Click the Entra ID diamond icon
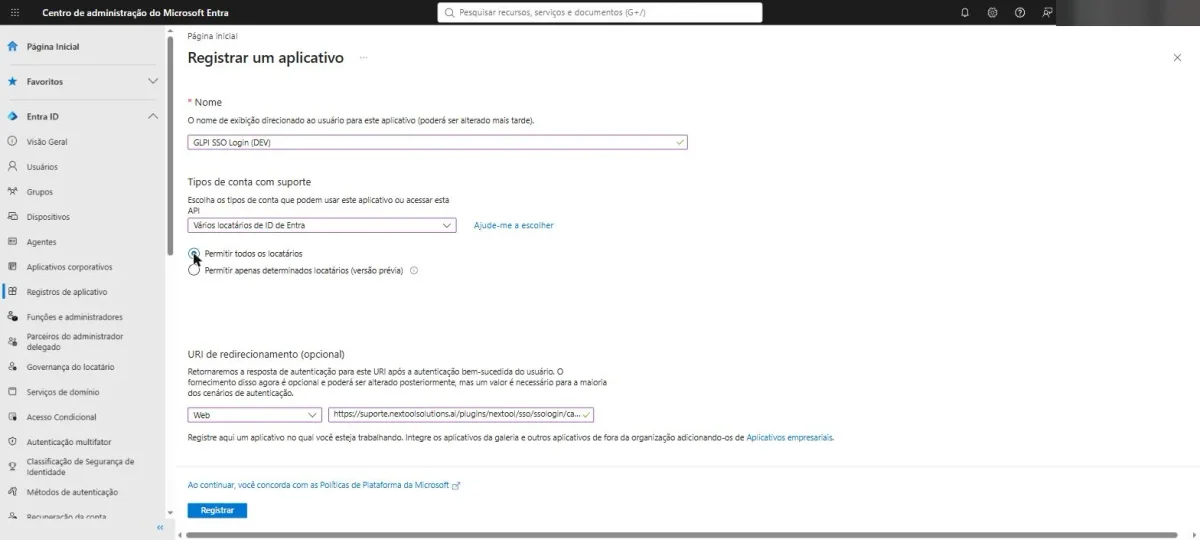Image resolution: width=1200 pixels, height=540 pixels. [x=13, y=116]
